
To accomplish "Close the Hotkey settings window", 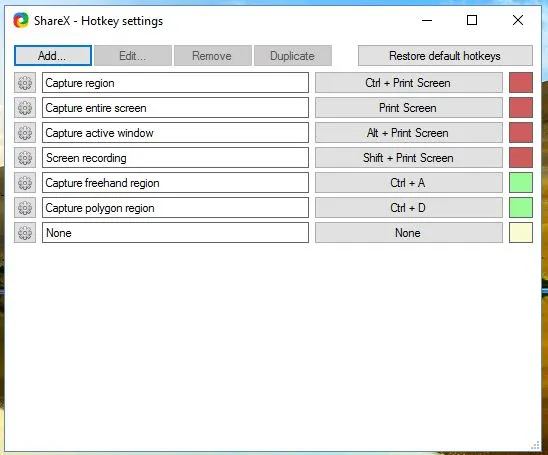I will tap(518, 20).
